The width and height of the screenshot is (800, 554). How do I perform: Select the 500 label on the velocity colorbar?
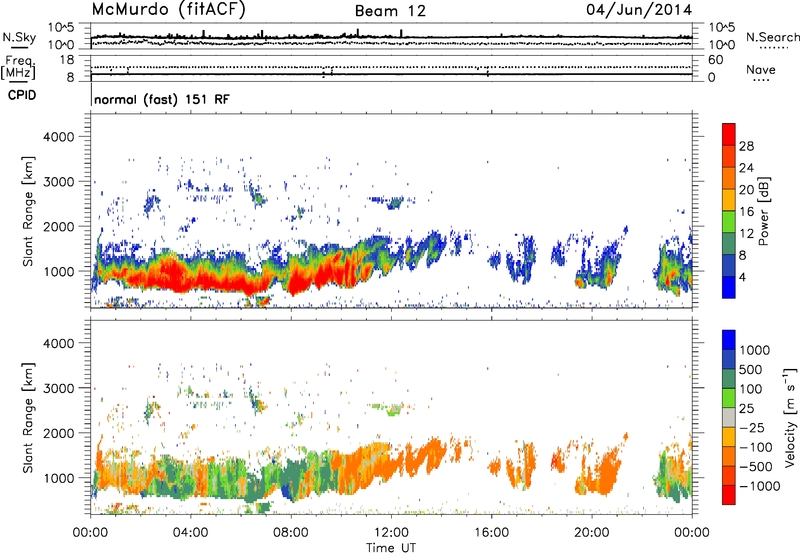point(751,370)
